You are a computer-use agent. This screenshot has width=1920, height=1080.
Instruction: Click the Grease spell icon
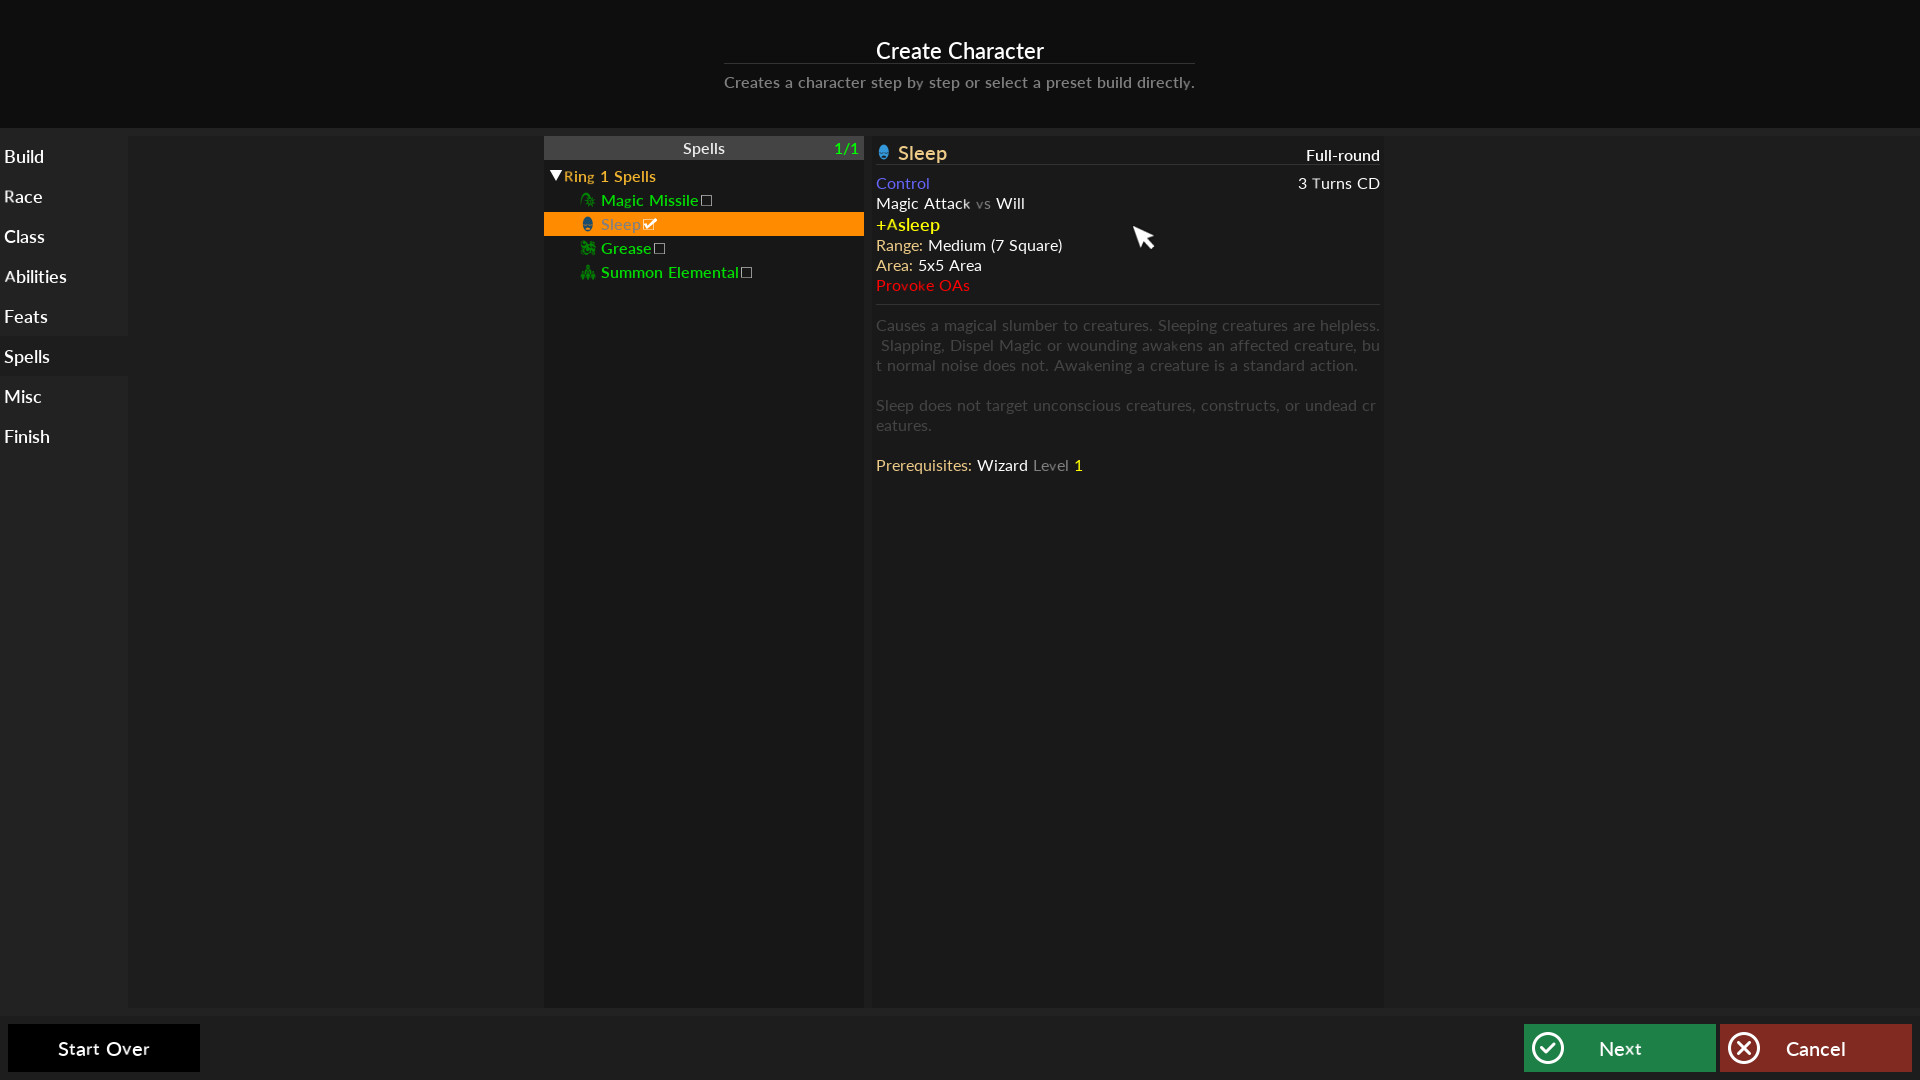[588, 248]
